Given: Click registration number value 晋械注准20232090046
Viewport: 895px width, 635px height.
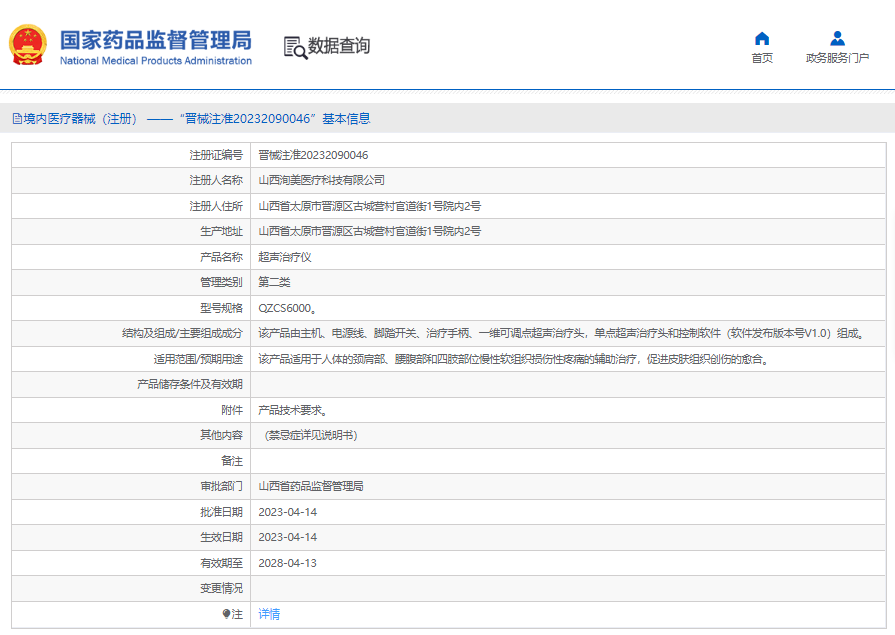Looking at the screenshot, I should tap(313, 155).
